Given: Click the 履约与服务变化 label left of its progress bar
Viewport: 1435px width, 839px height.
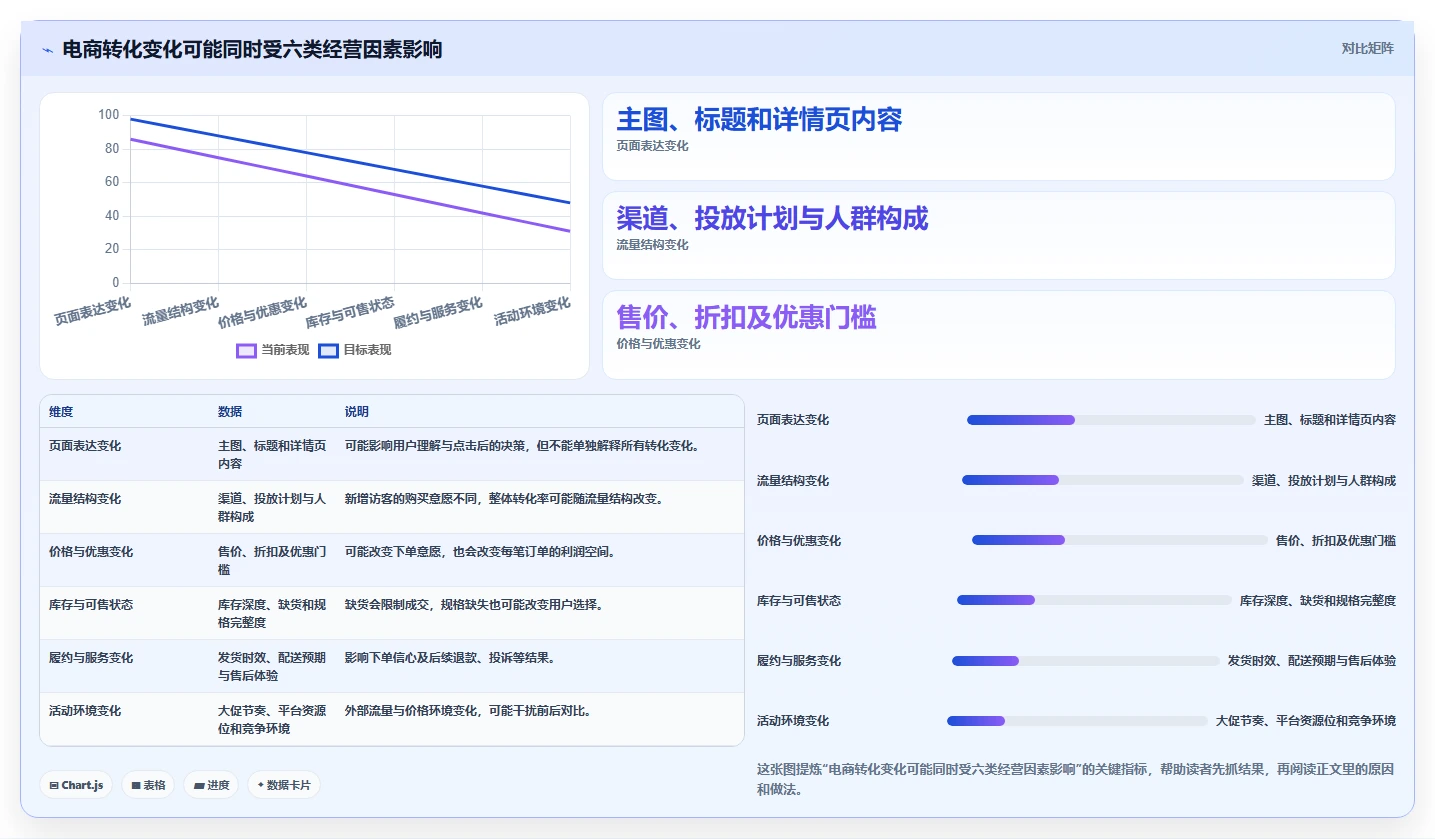Looking at the screenshot, I should tap(799, 660).
